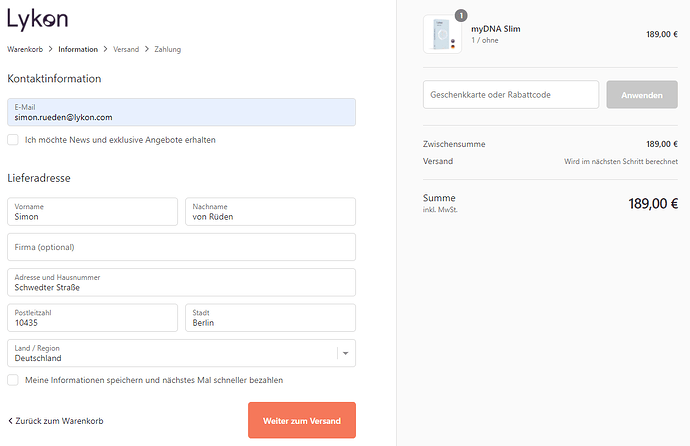Select the Zahlung breadcrumb step
Viewport: 690px width, 446px height.
click(x=167, y=49)
